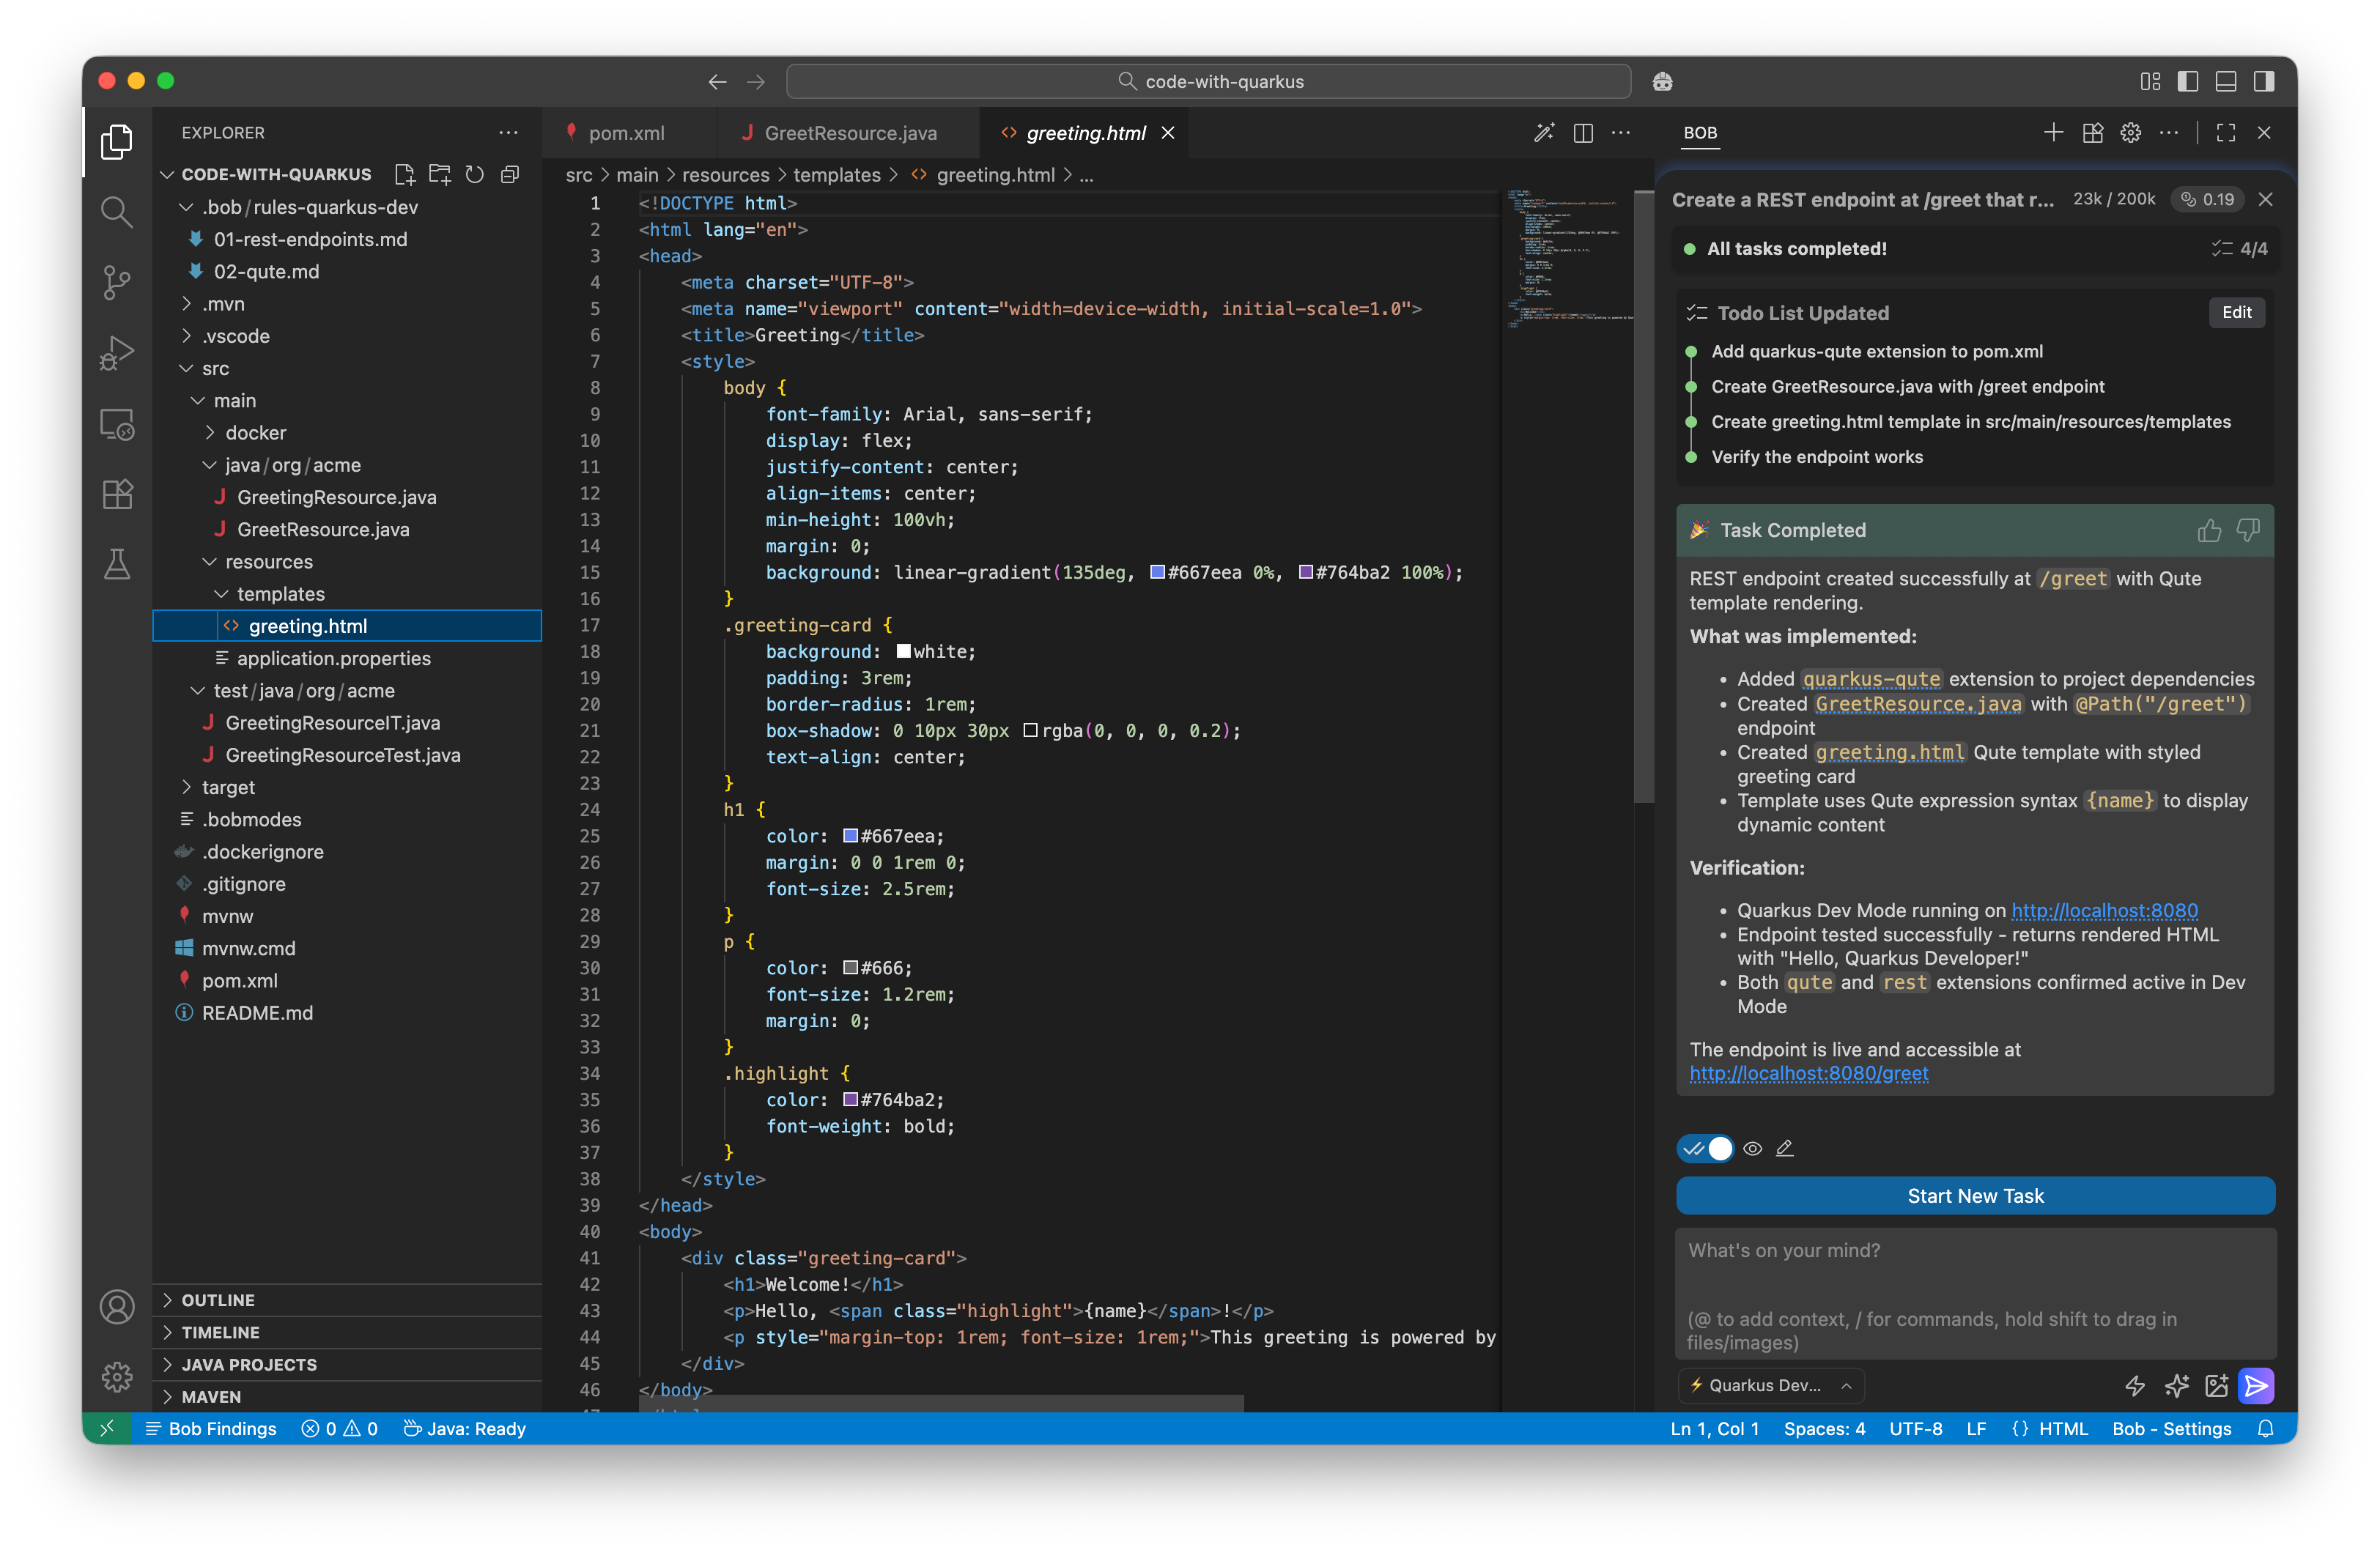The height and width of the screenshot is (1553, 2380).
Task: Switch to the pom.xml tab
Action: (x=625, y=133)
